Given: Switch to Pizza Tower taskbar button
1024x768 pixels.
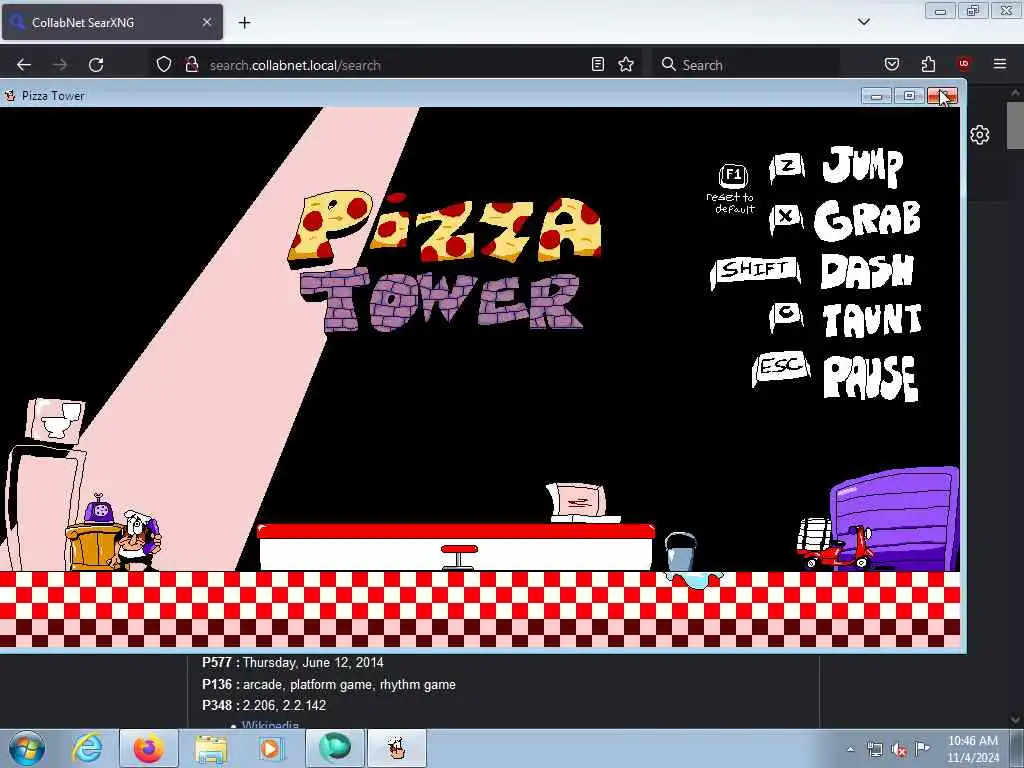Looking at the screenshot, I should coord(396,748).
